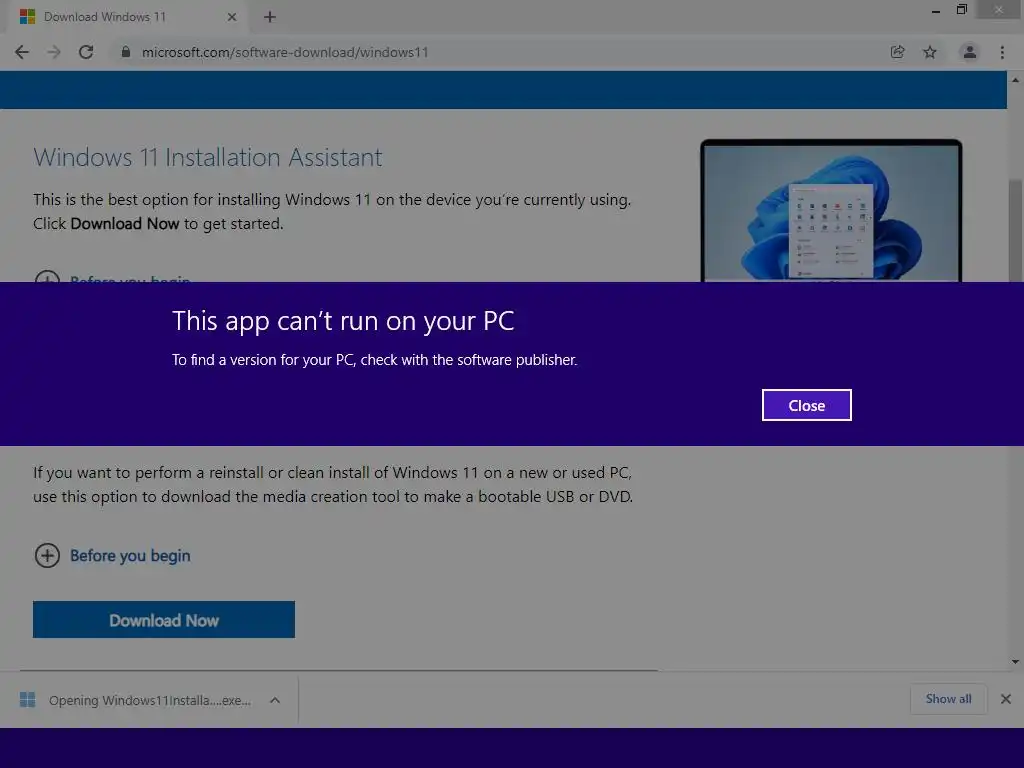Expand lower 'Before you begin' section

pyautogui.click(x=112, y=556)
